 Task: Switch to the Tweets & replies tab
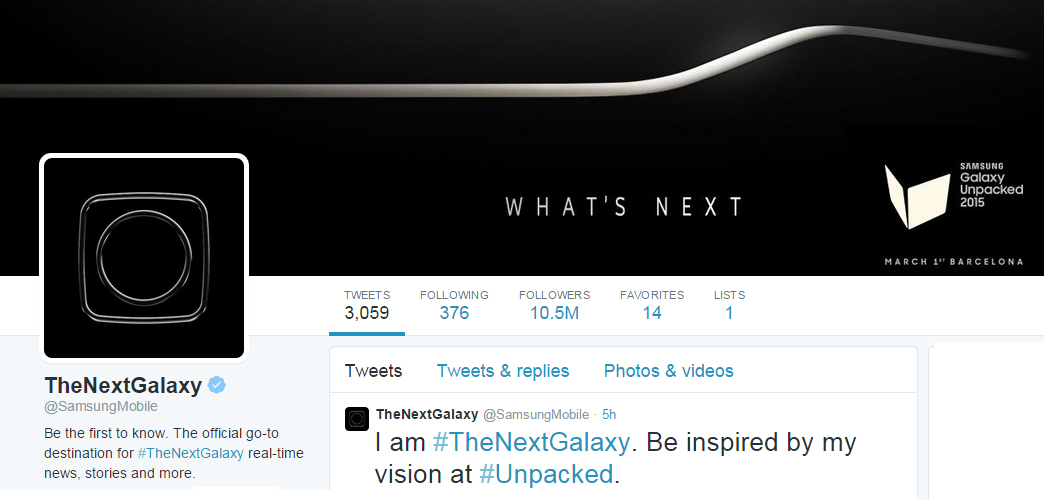click(x=503, y=371)
